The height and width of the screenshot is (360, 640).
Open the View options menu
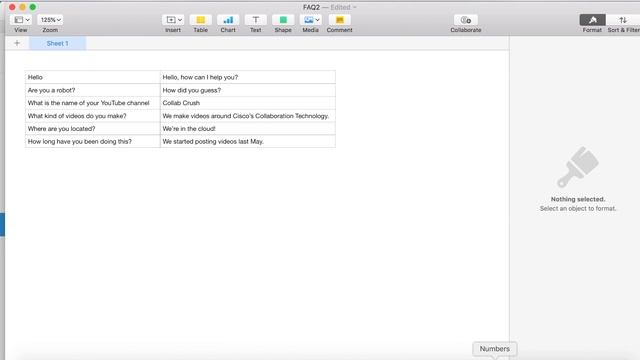21,20
